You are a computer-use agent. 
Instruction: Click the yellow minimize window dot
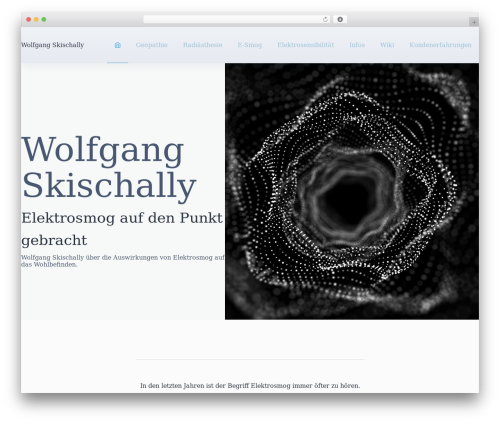36,19
